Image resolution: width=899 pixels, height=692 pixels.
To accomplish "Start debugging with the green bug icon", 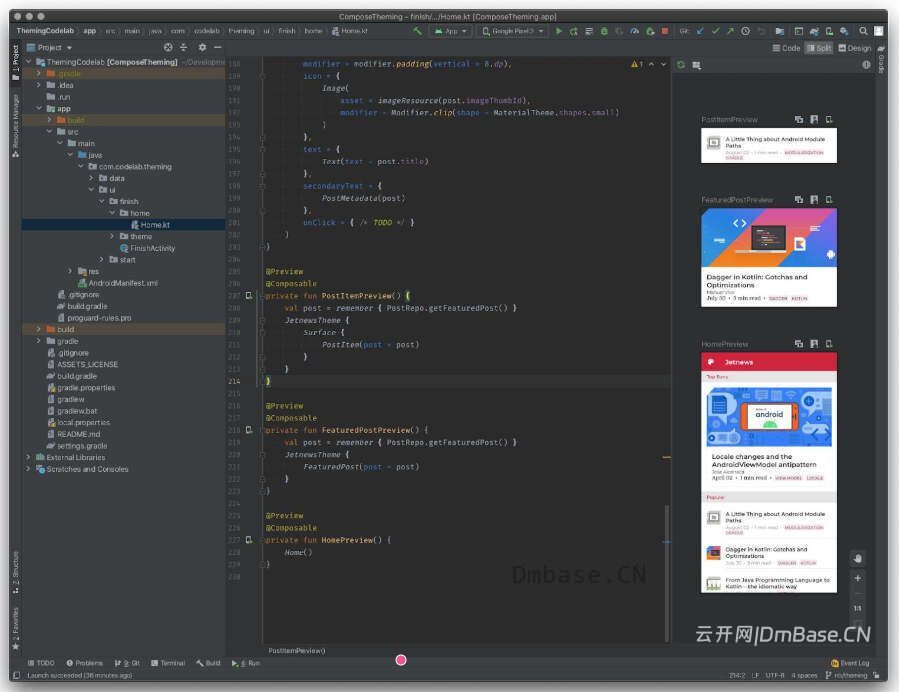I will 604,31.
